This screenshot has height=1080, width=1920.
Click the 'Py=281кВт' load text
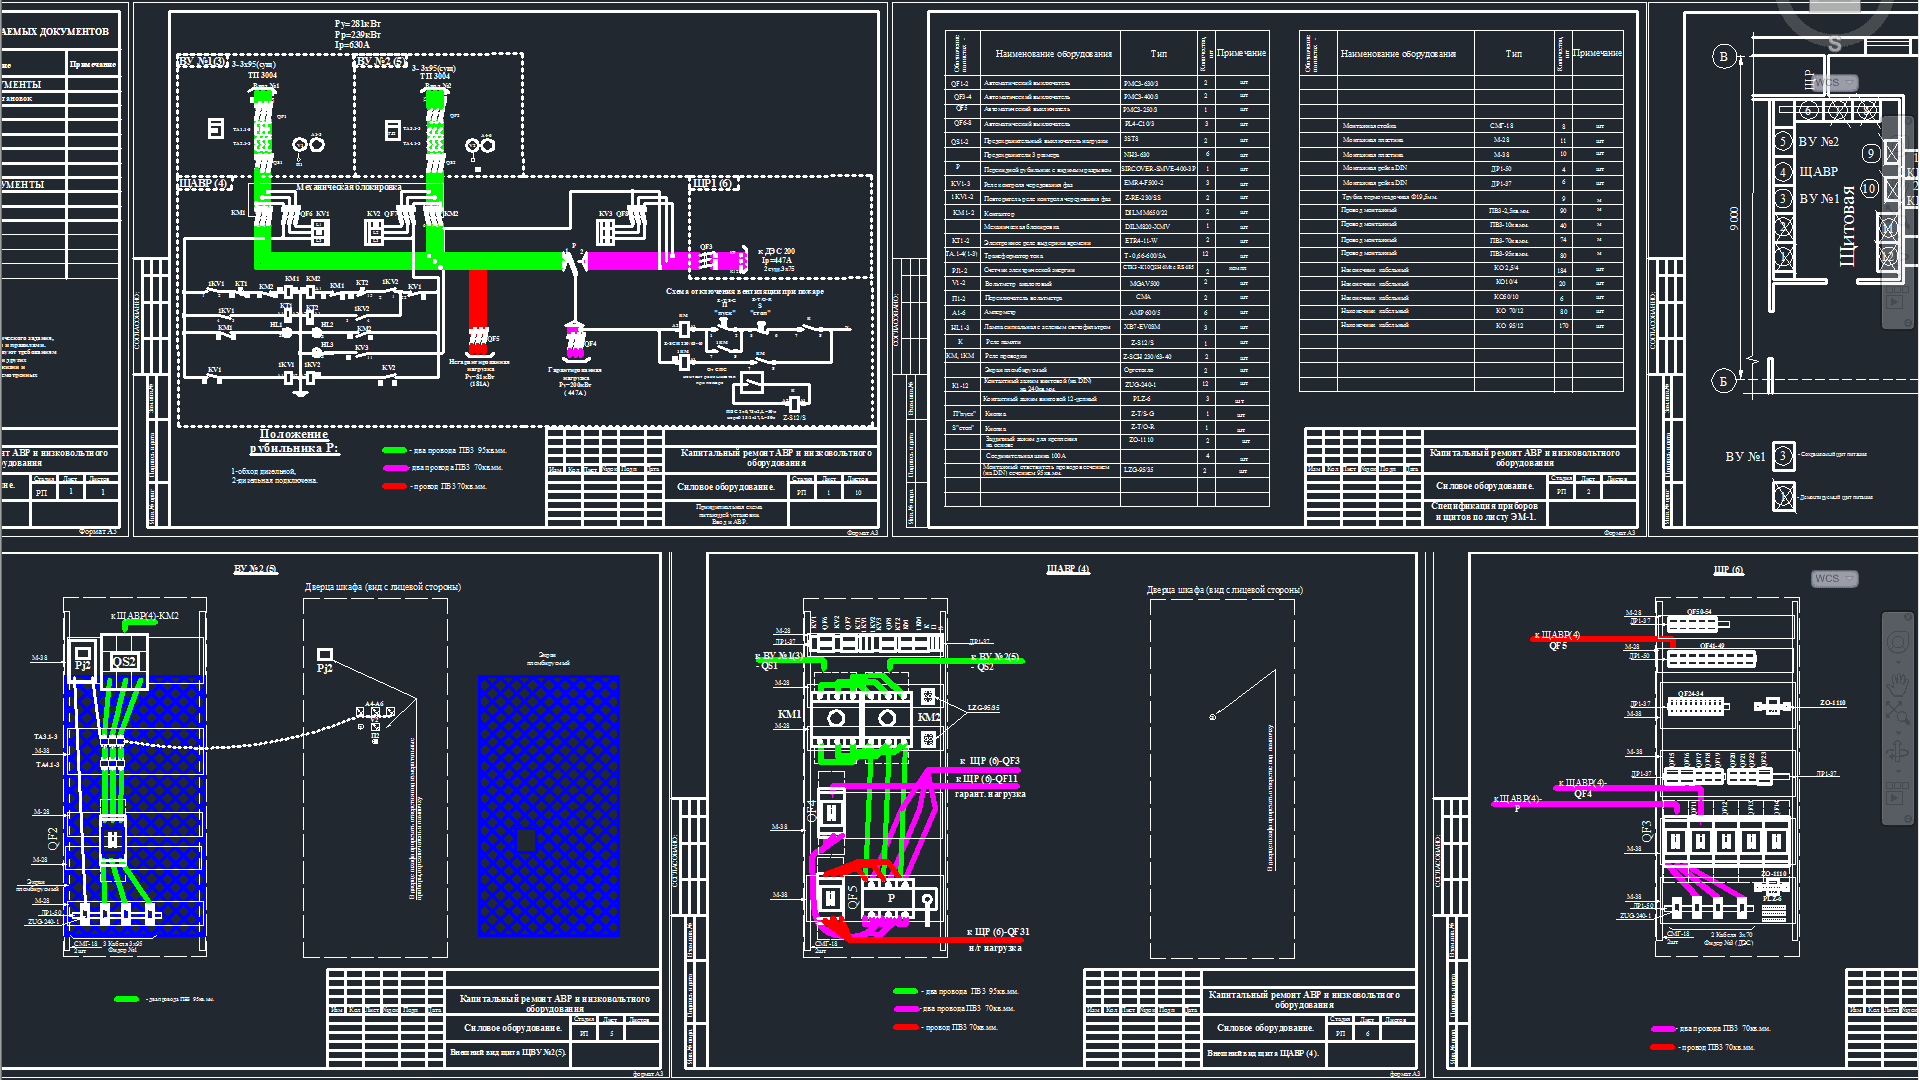[358, 24]
